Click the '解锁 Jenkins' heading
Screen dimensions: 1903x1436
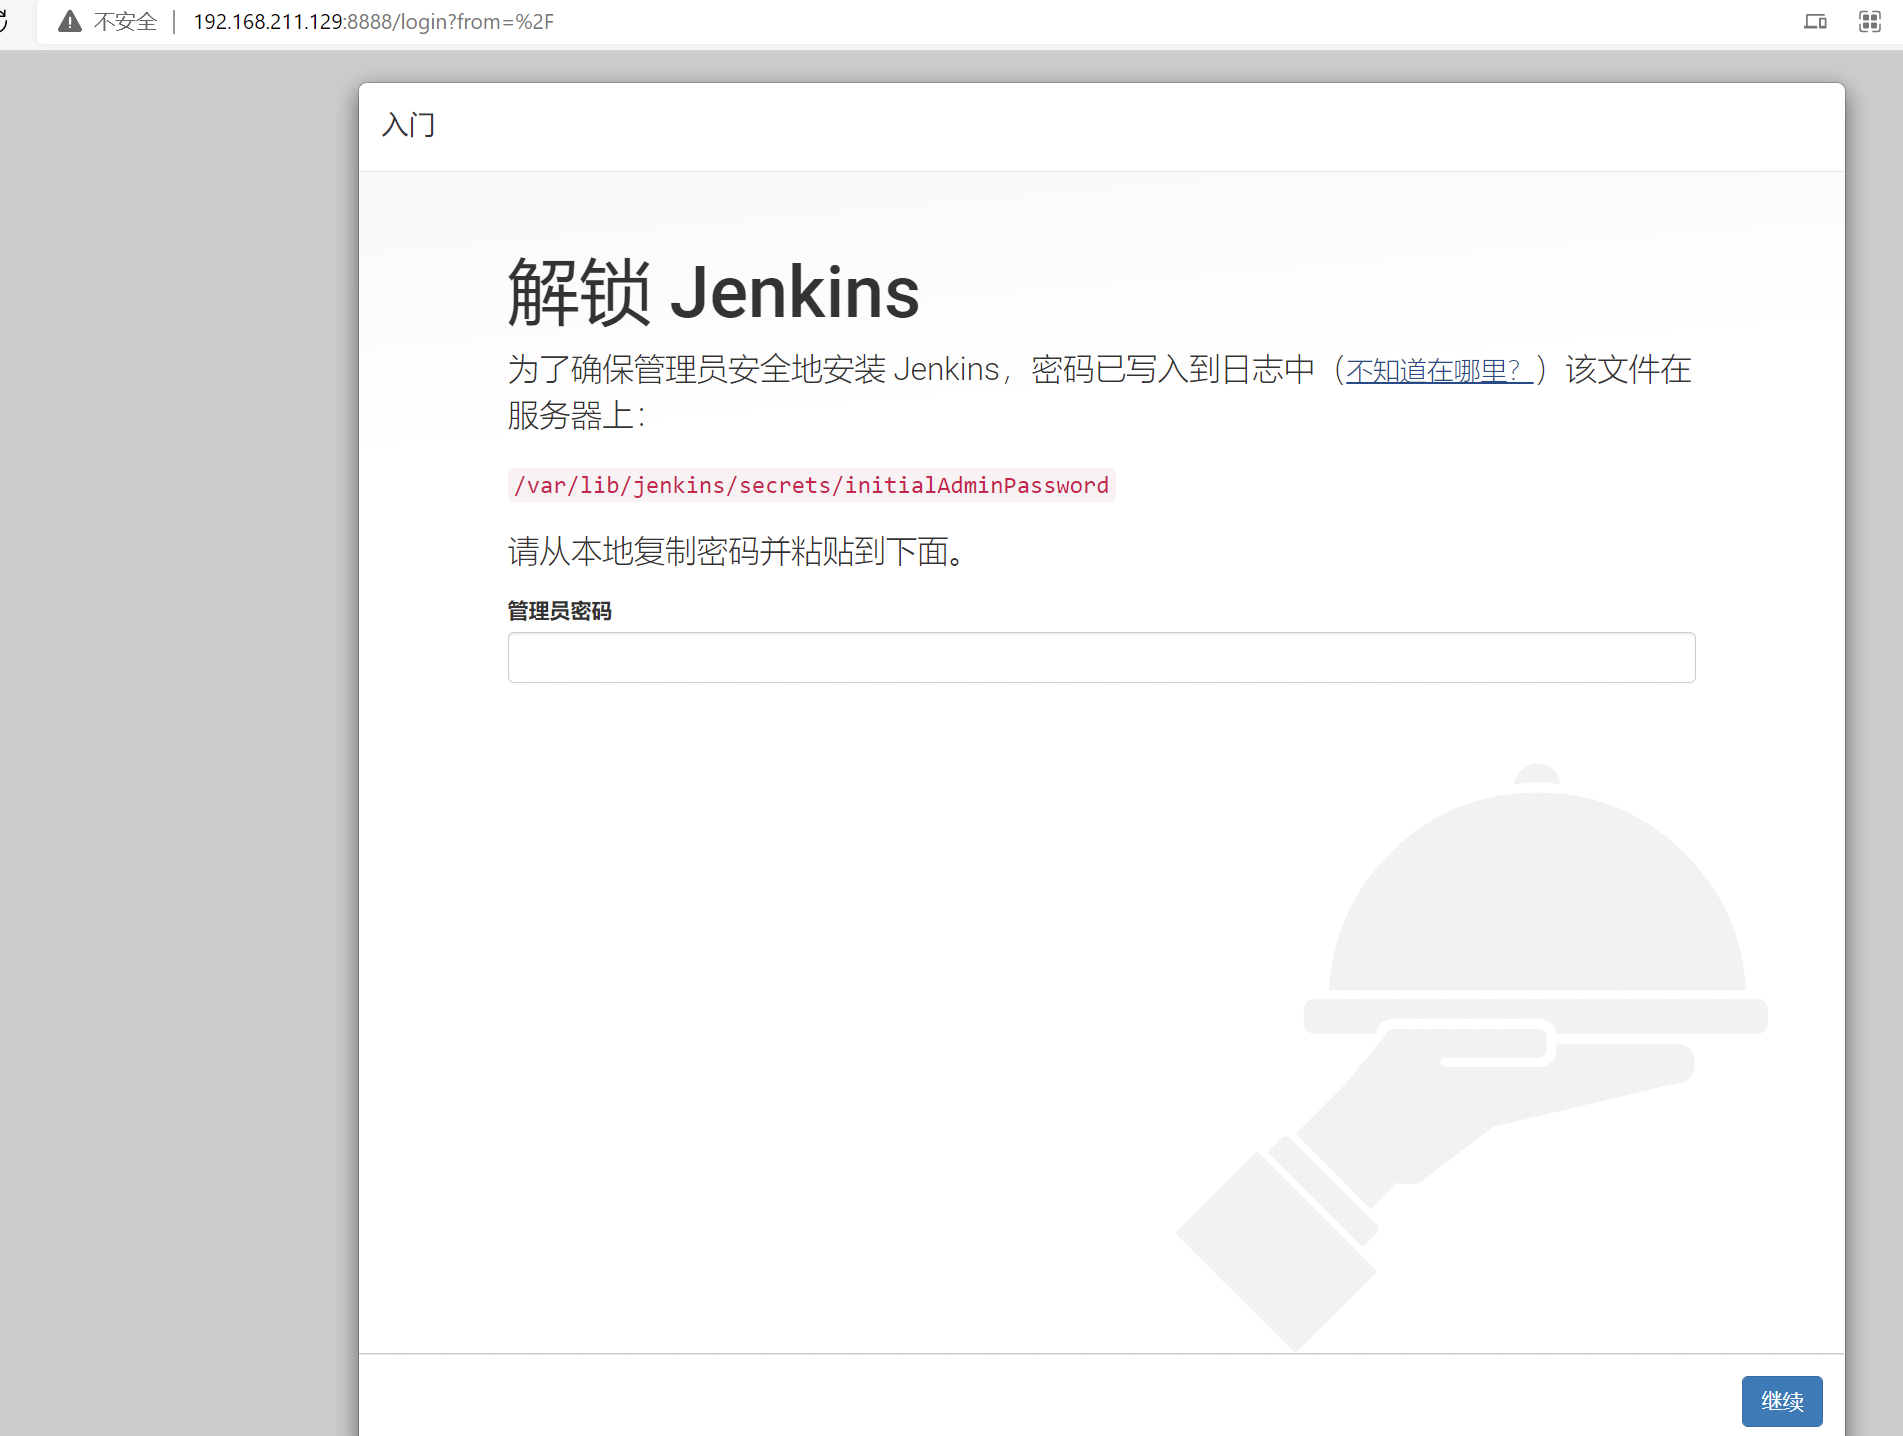(x=713, y=292)
